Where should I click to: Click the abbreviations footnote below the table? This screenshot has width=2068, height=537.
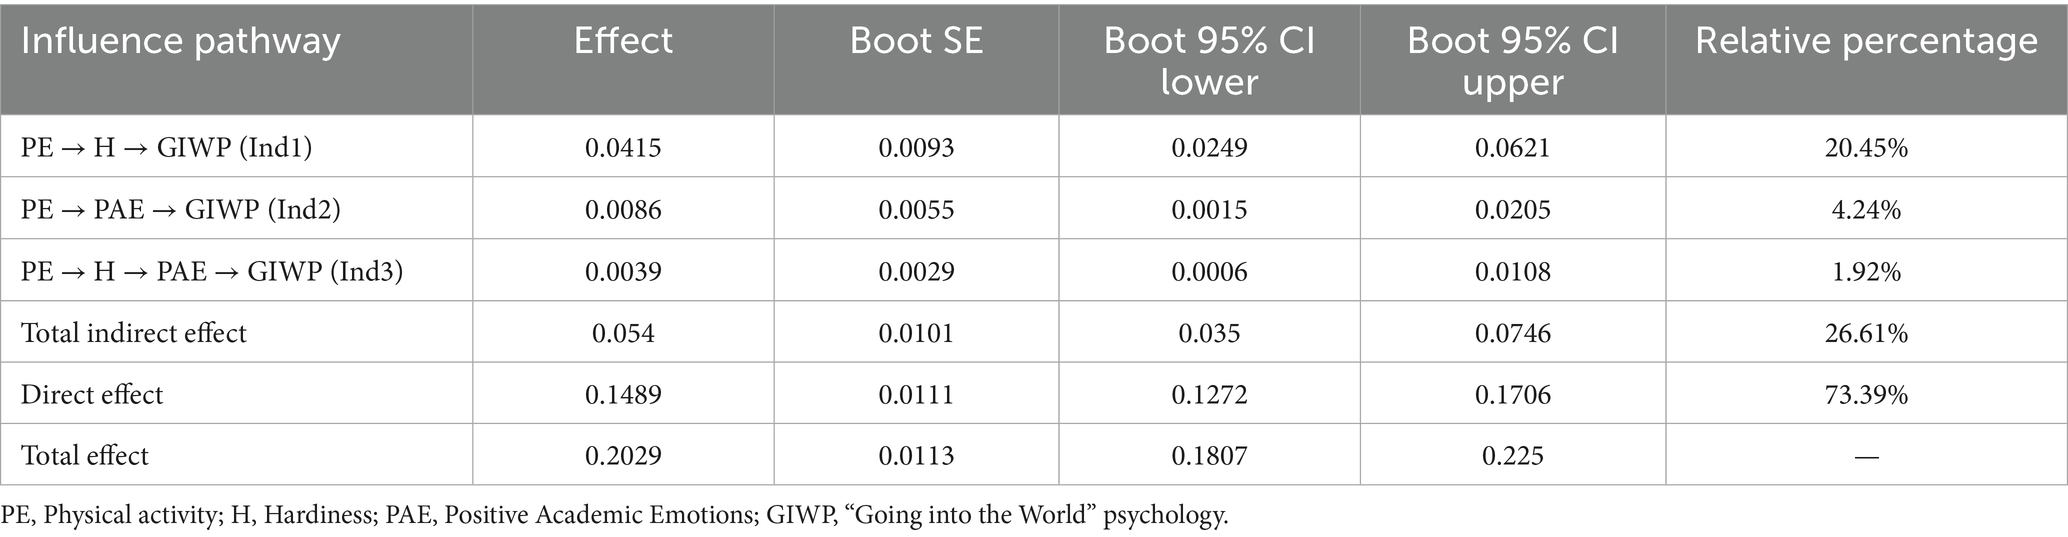pyautogui.click(x=615, y=515)
